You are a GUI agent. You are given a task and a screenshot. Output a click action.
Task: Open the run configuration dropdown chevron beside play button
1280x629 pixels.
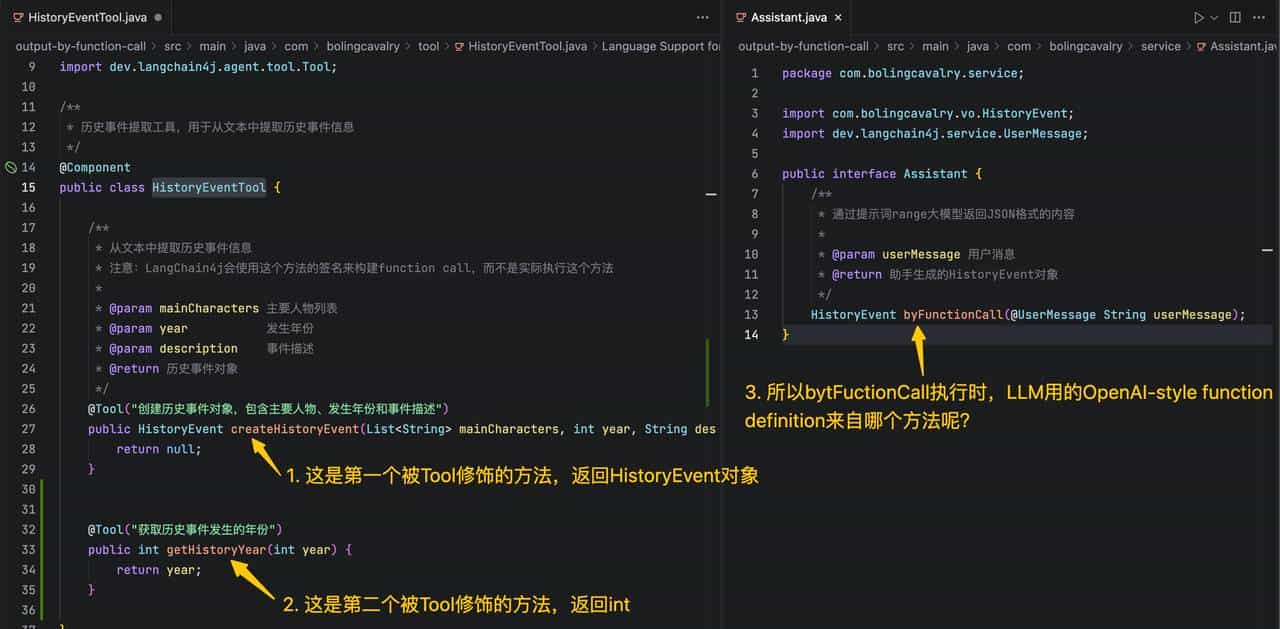(x=1215, y=17)
